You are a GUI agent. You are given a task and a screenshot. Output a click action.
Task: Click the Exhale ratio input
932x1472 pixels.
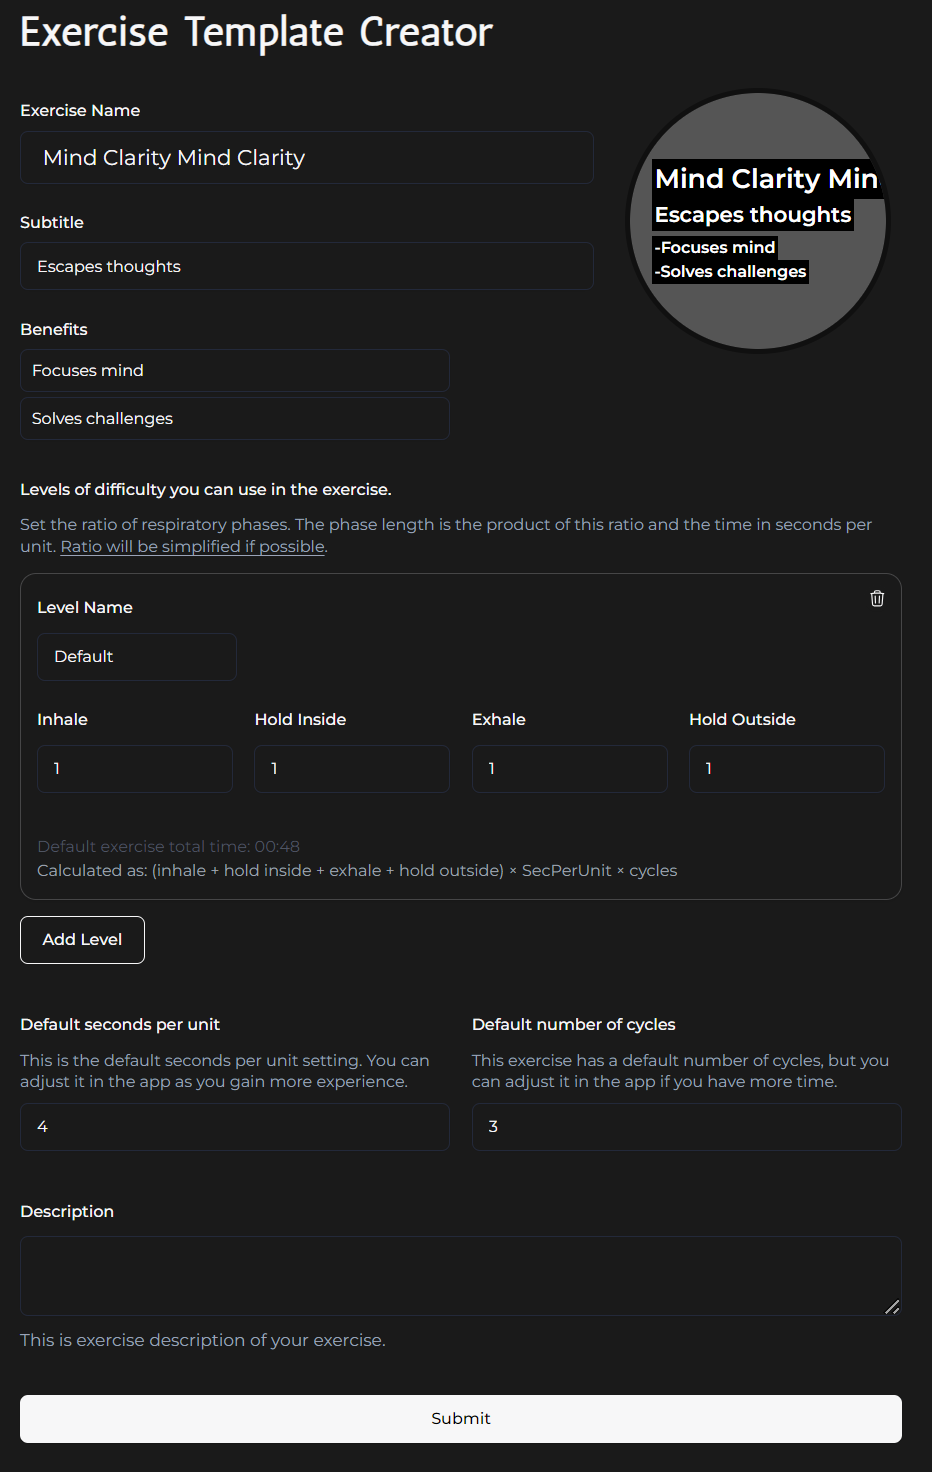pos(569,769)
